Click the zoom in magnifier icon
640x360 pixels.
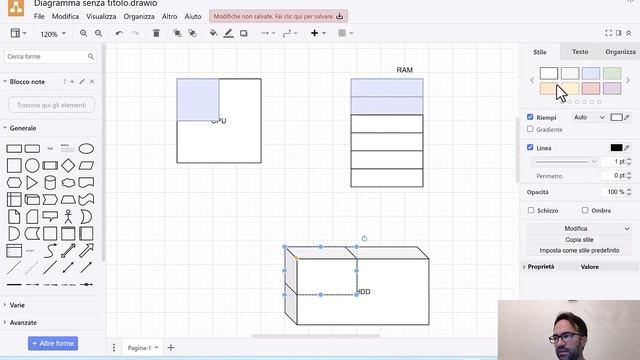click(x=83, y=33)
